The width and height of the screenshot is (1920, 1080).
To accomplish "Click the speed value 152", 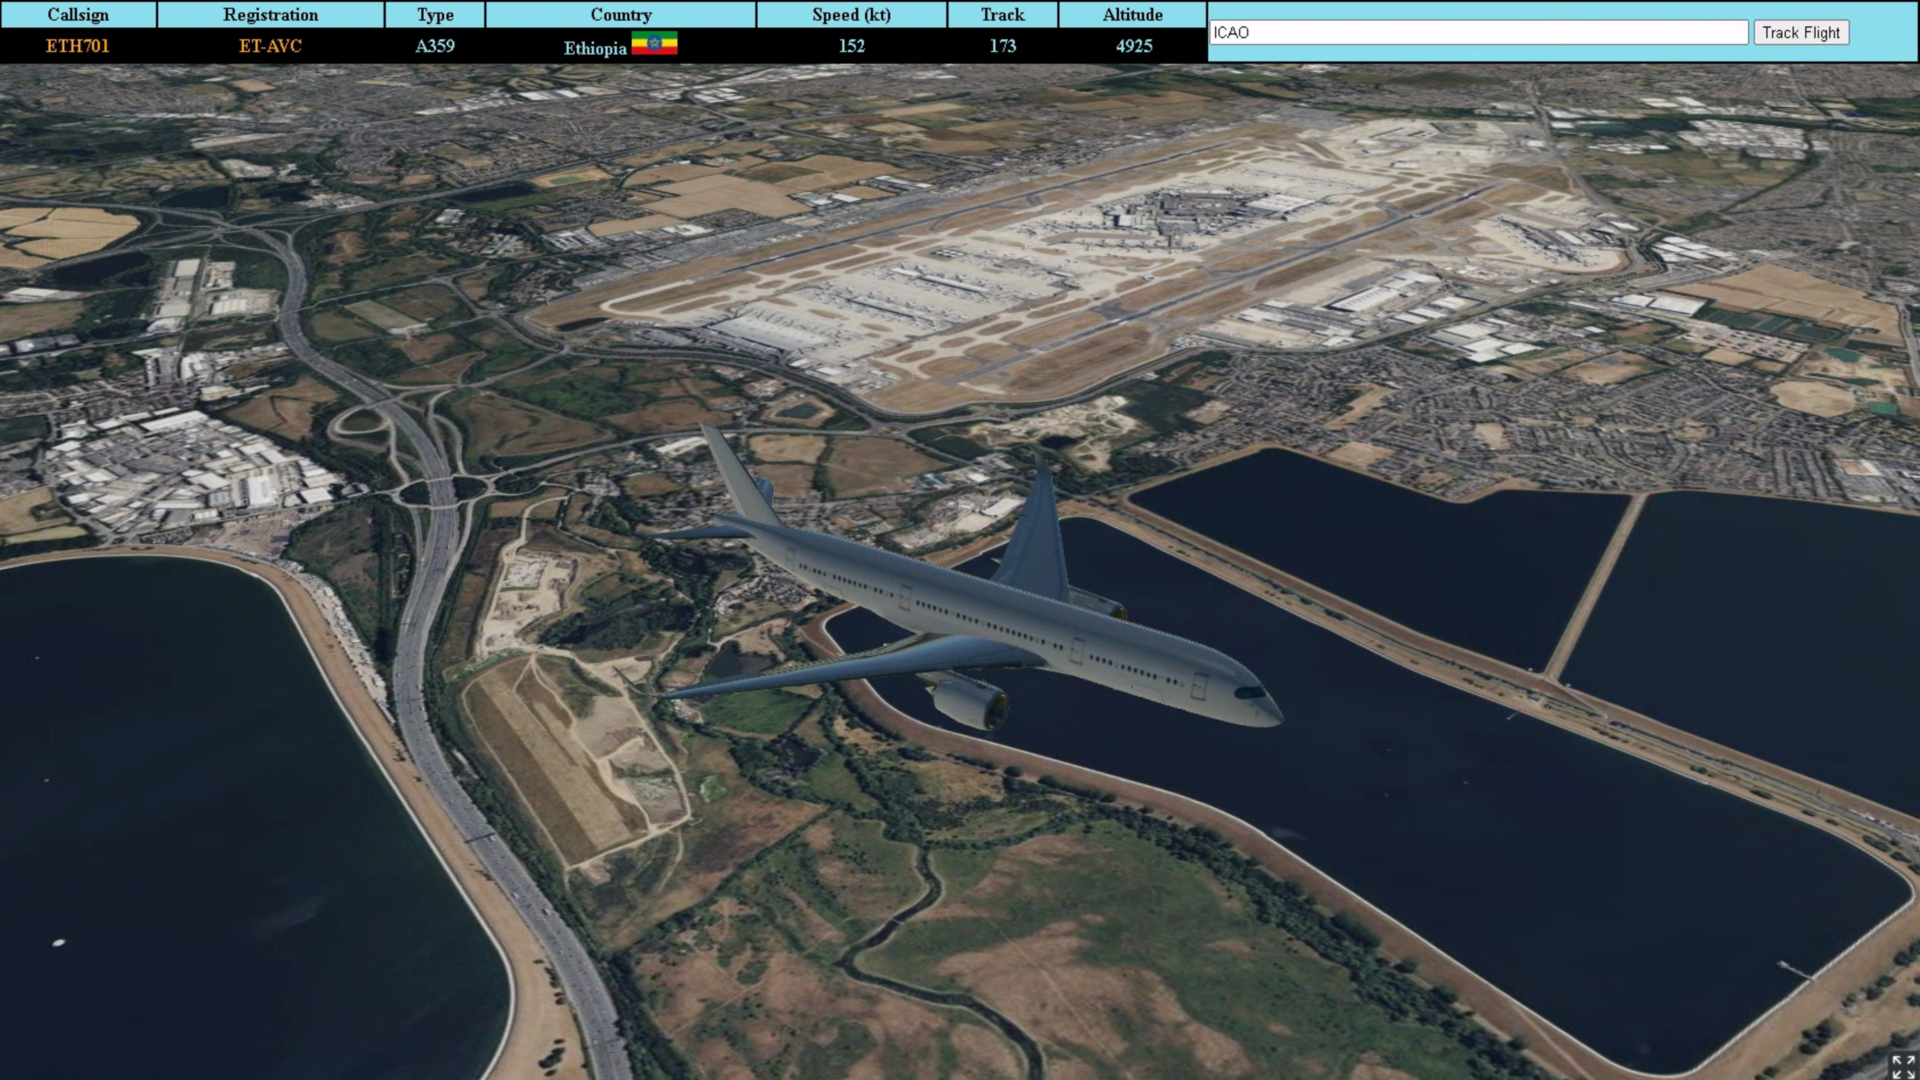I will [x=851, y=46].
